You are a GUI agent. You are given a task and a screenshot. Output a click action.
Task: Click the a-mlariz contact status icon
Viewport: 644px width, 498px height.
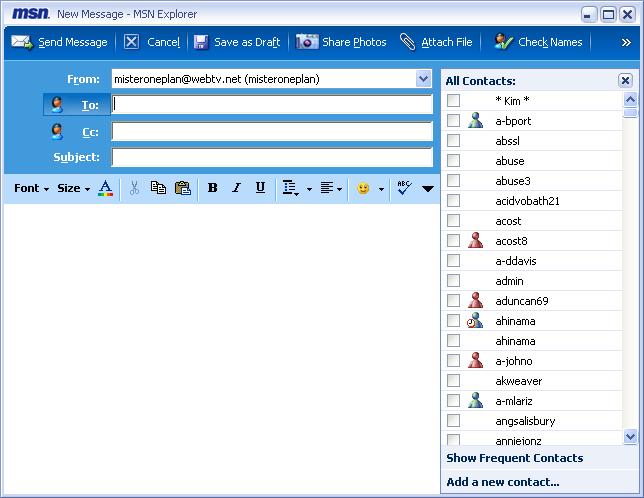(476, 401)
